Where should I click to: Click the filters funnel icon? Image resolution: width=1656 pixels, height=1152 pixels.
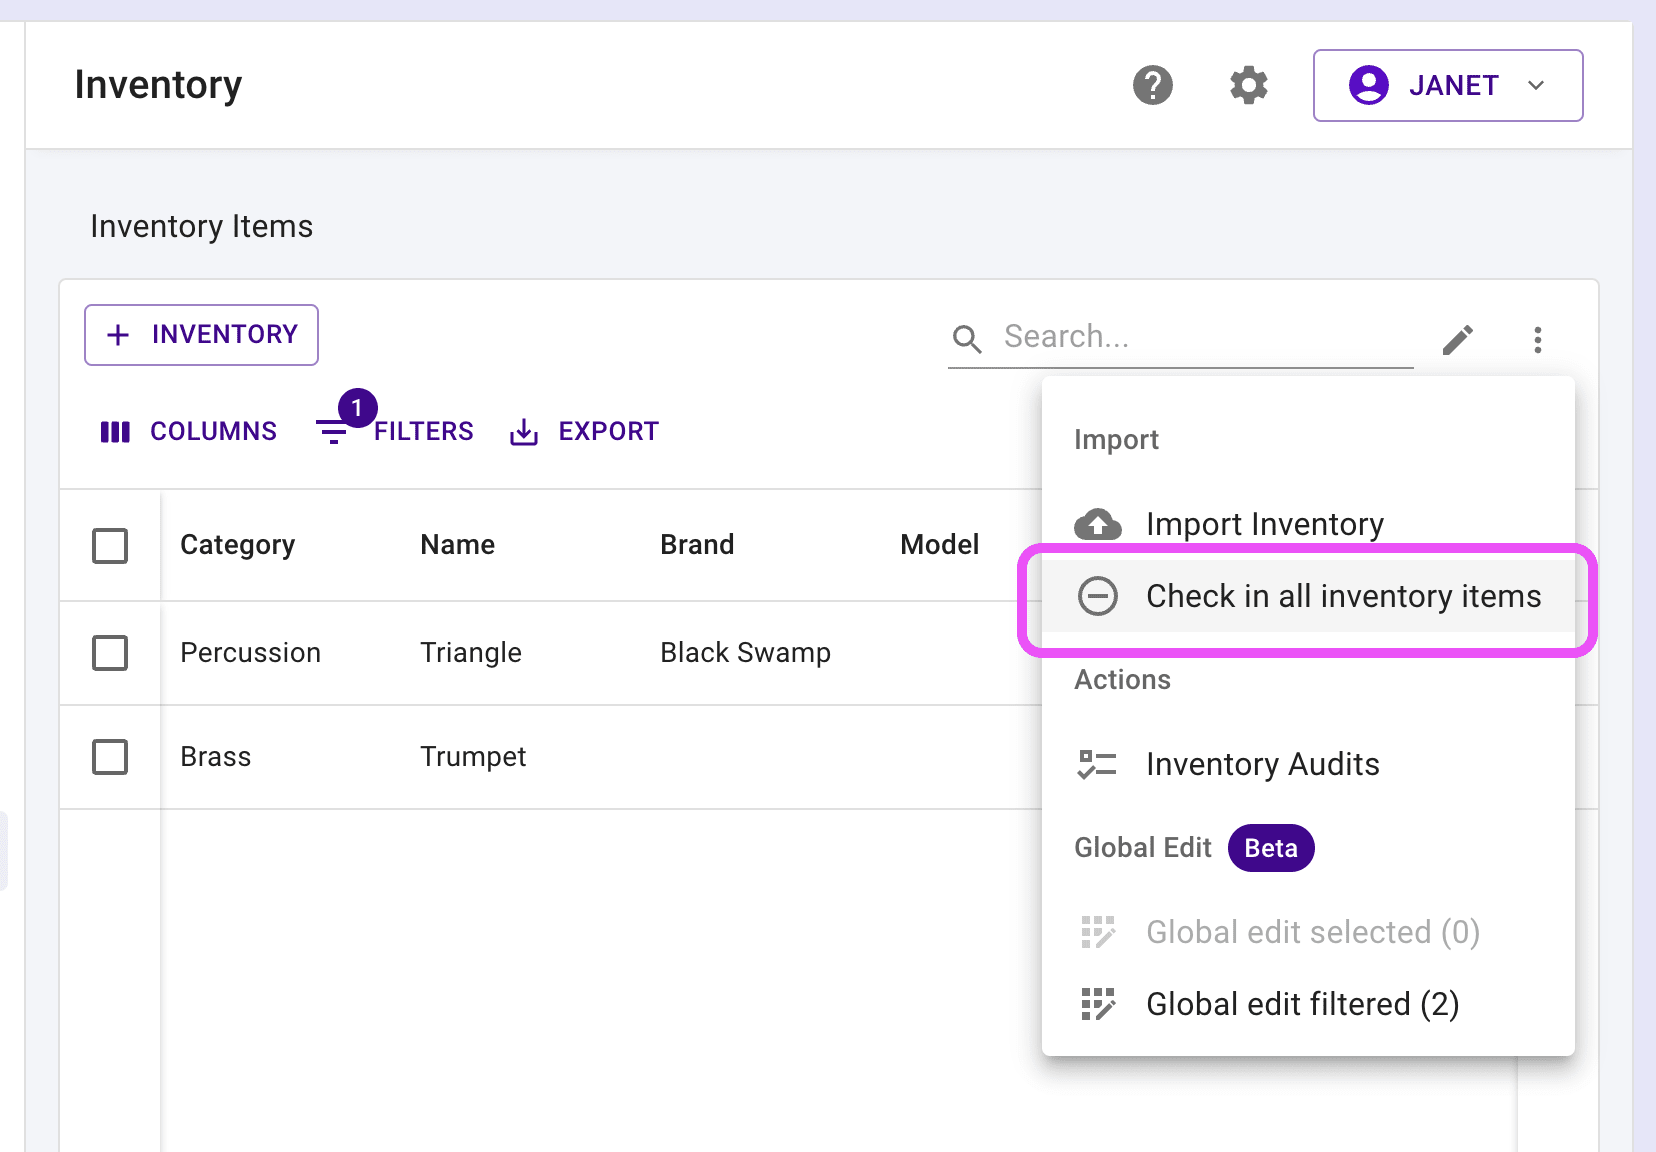(332, 432)
